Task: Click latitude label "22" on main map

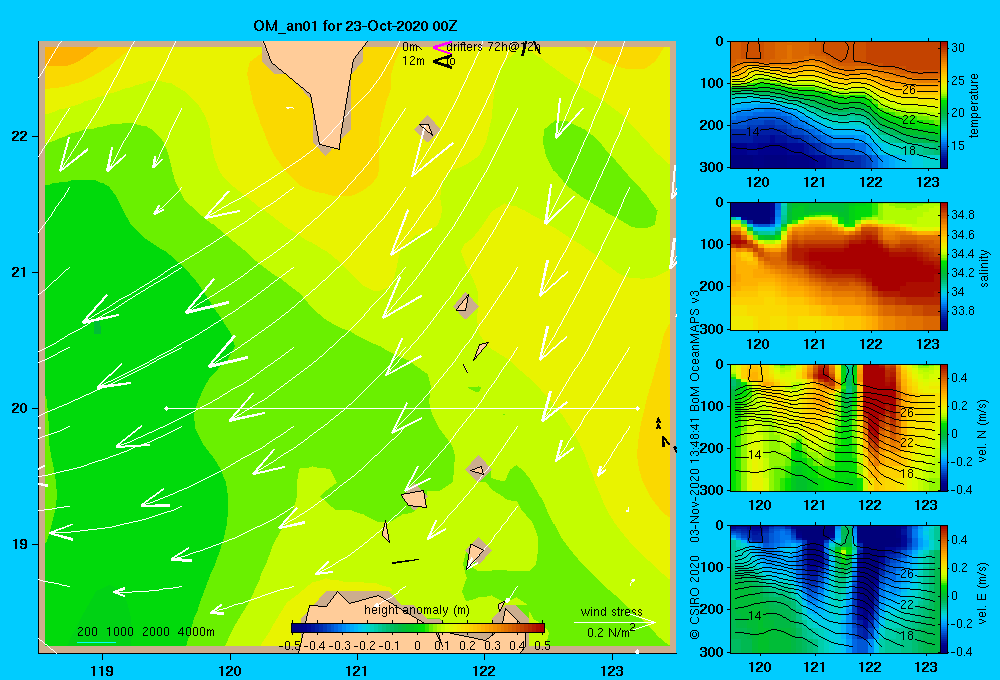Action: (20, 137)
